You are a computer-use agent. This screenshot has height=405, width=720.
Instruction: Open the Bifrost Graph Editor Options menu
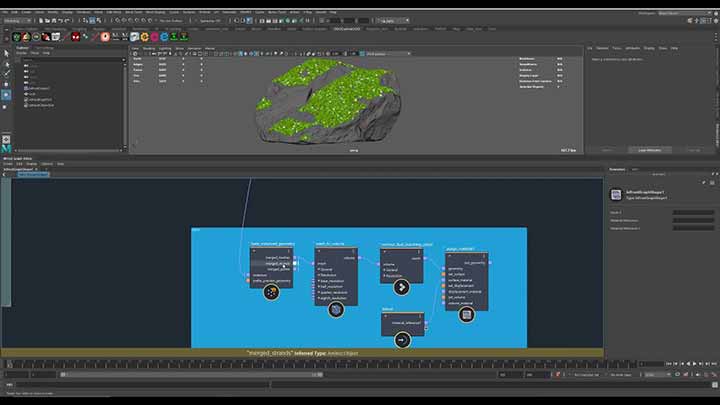click(47, 164)
